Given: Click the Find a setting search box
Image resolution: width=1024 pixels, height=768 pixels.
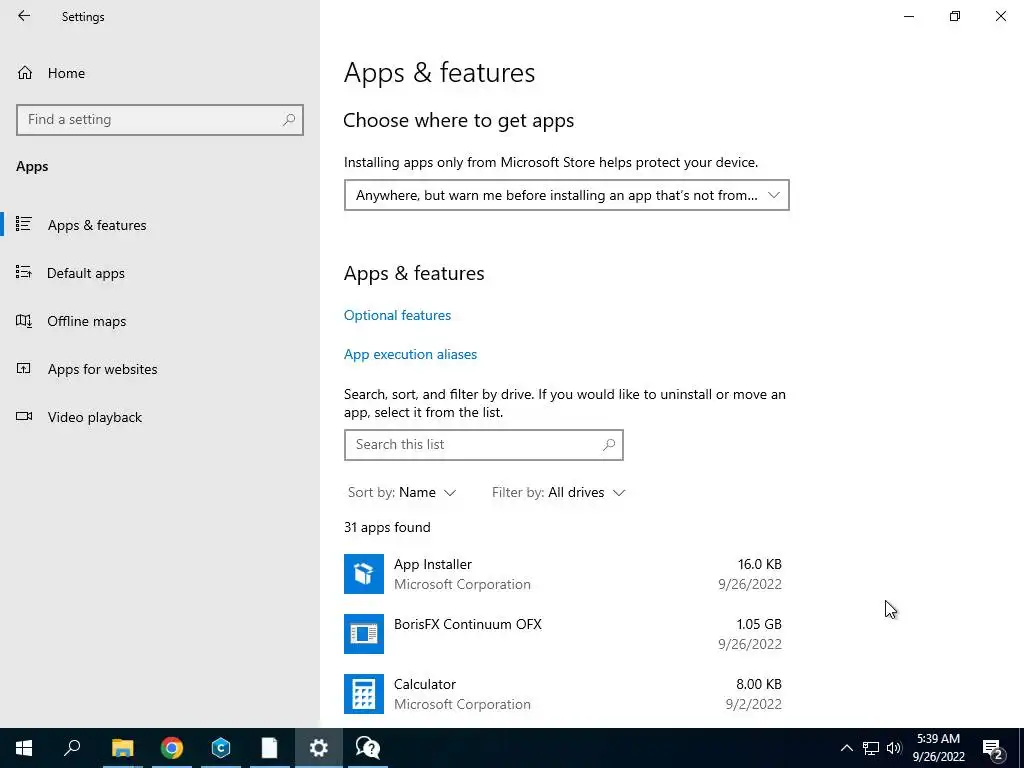Looking at the screenshot, I should (x=160, y=120).
